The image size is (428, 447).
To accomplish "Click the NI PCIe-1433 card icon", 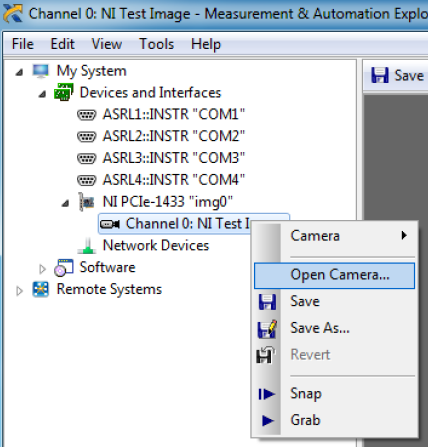I will coord(86,202).
